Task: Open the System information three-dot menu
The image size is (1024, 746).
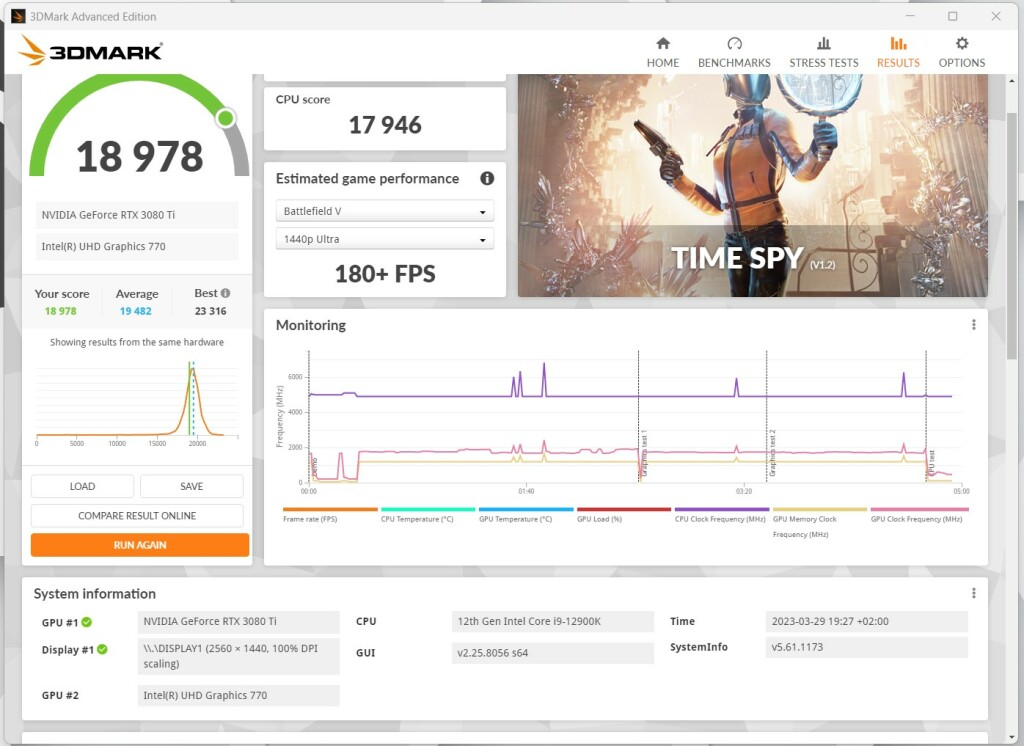Action: (x=973, y=592)
